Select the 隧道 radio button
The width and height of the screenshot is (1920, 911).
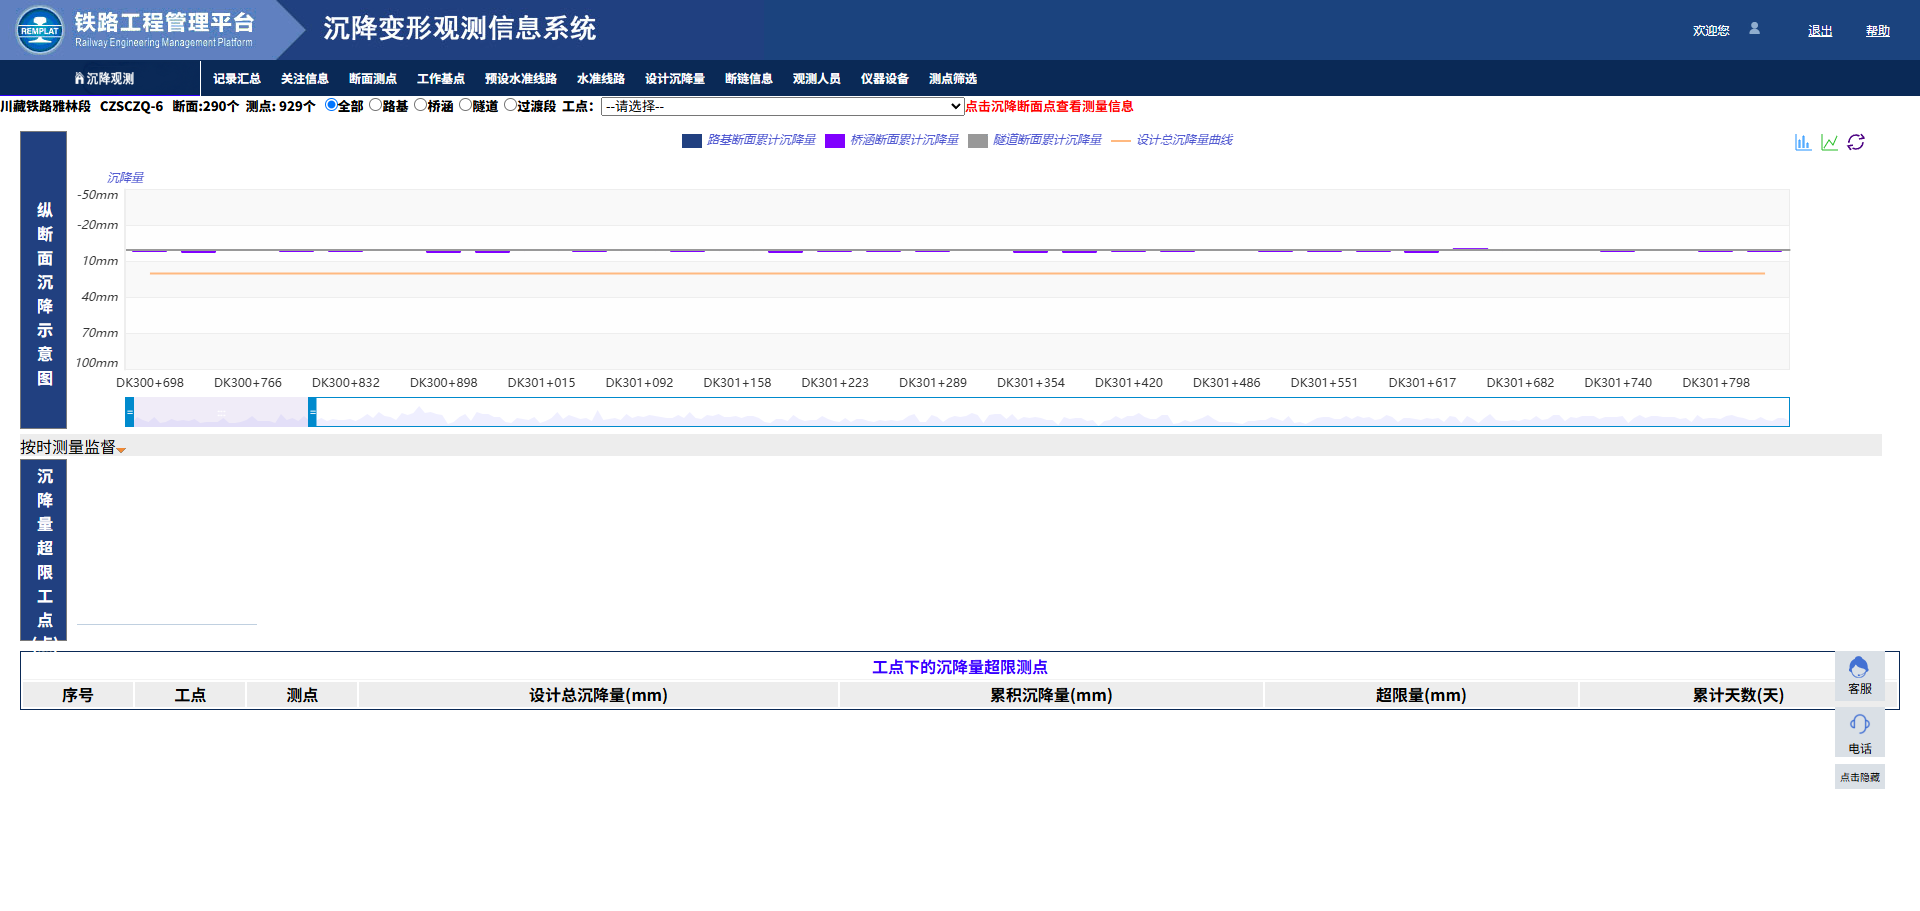[465, 105]
